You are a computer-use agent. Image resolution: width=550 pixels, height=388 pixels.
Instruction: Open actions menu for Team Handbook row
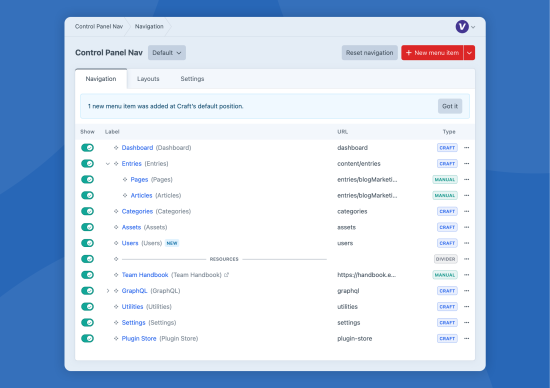pos(467,275)
